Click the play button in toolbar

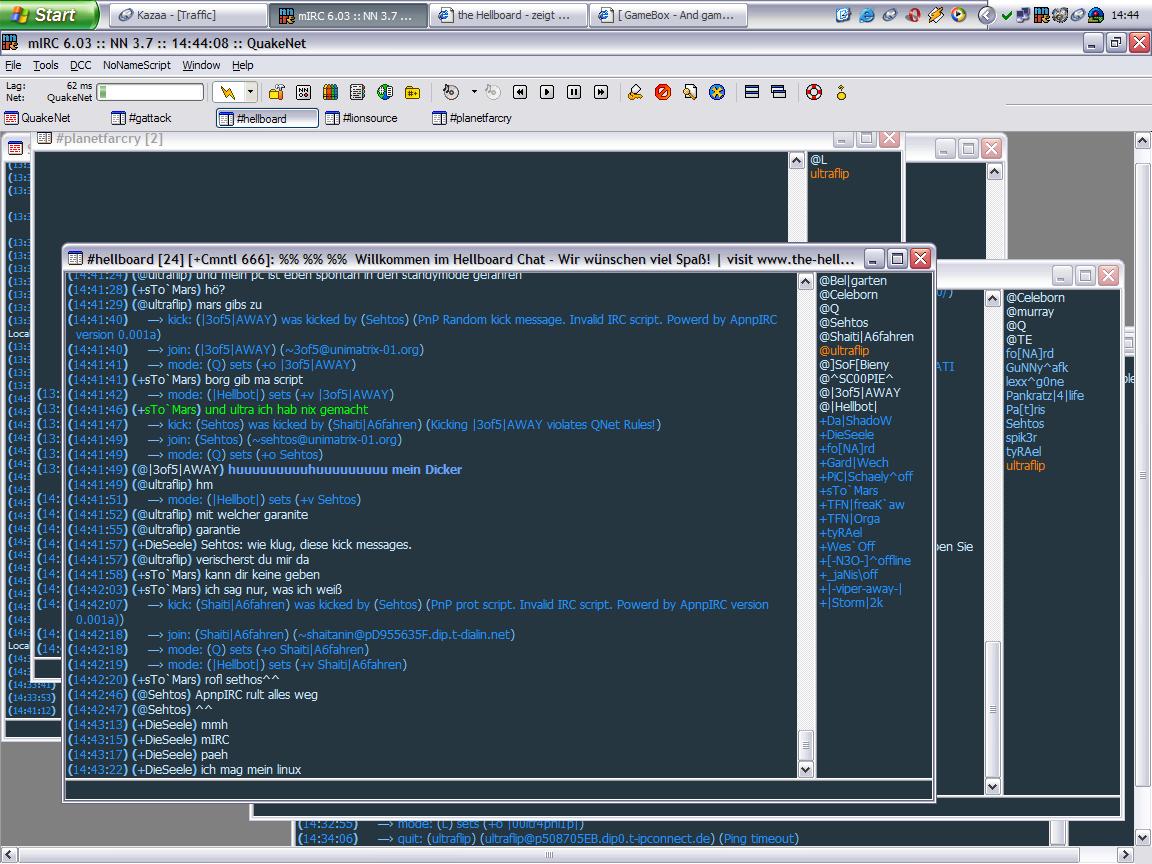547,92
